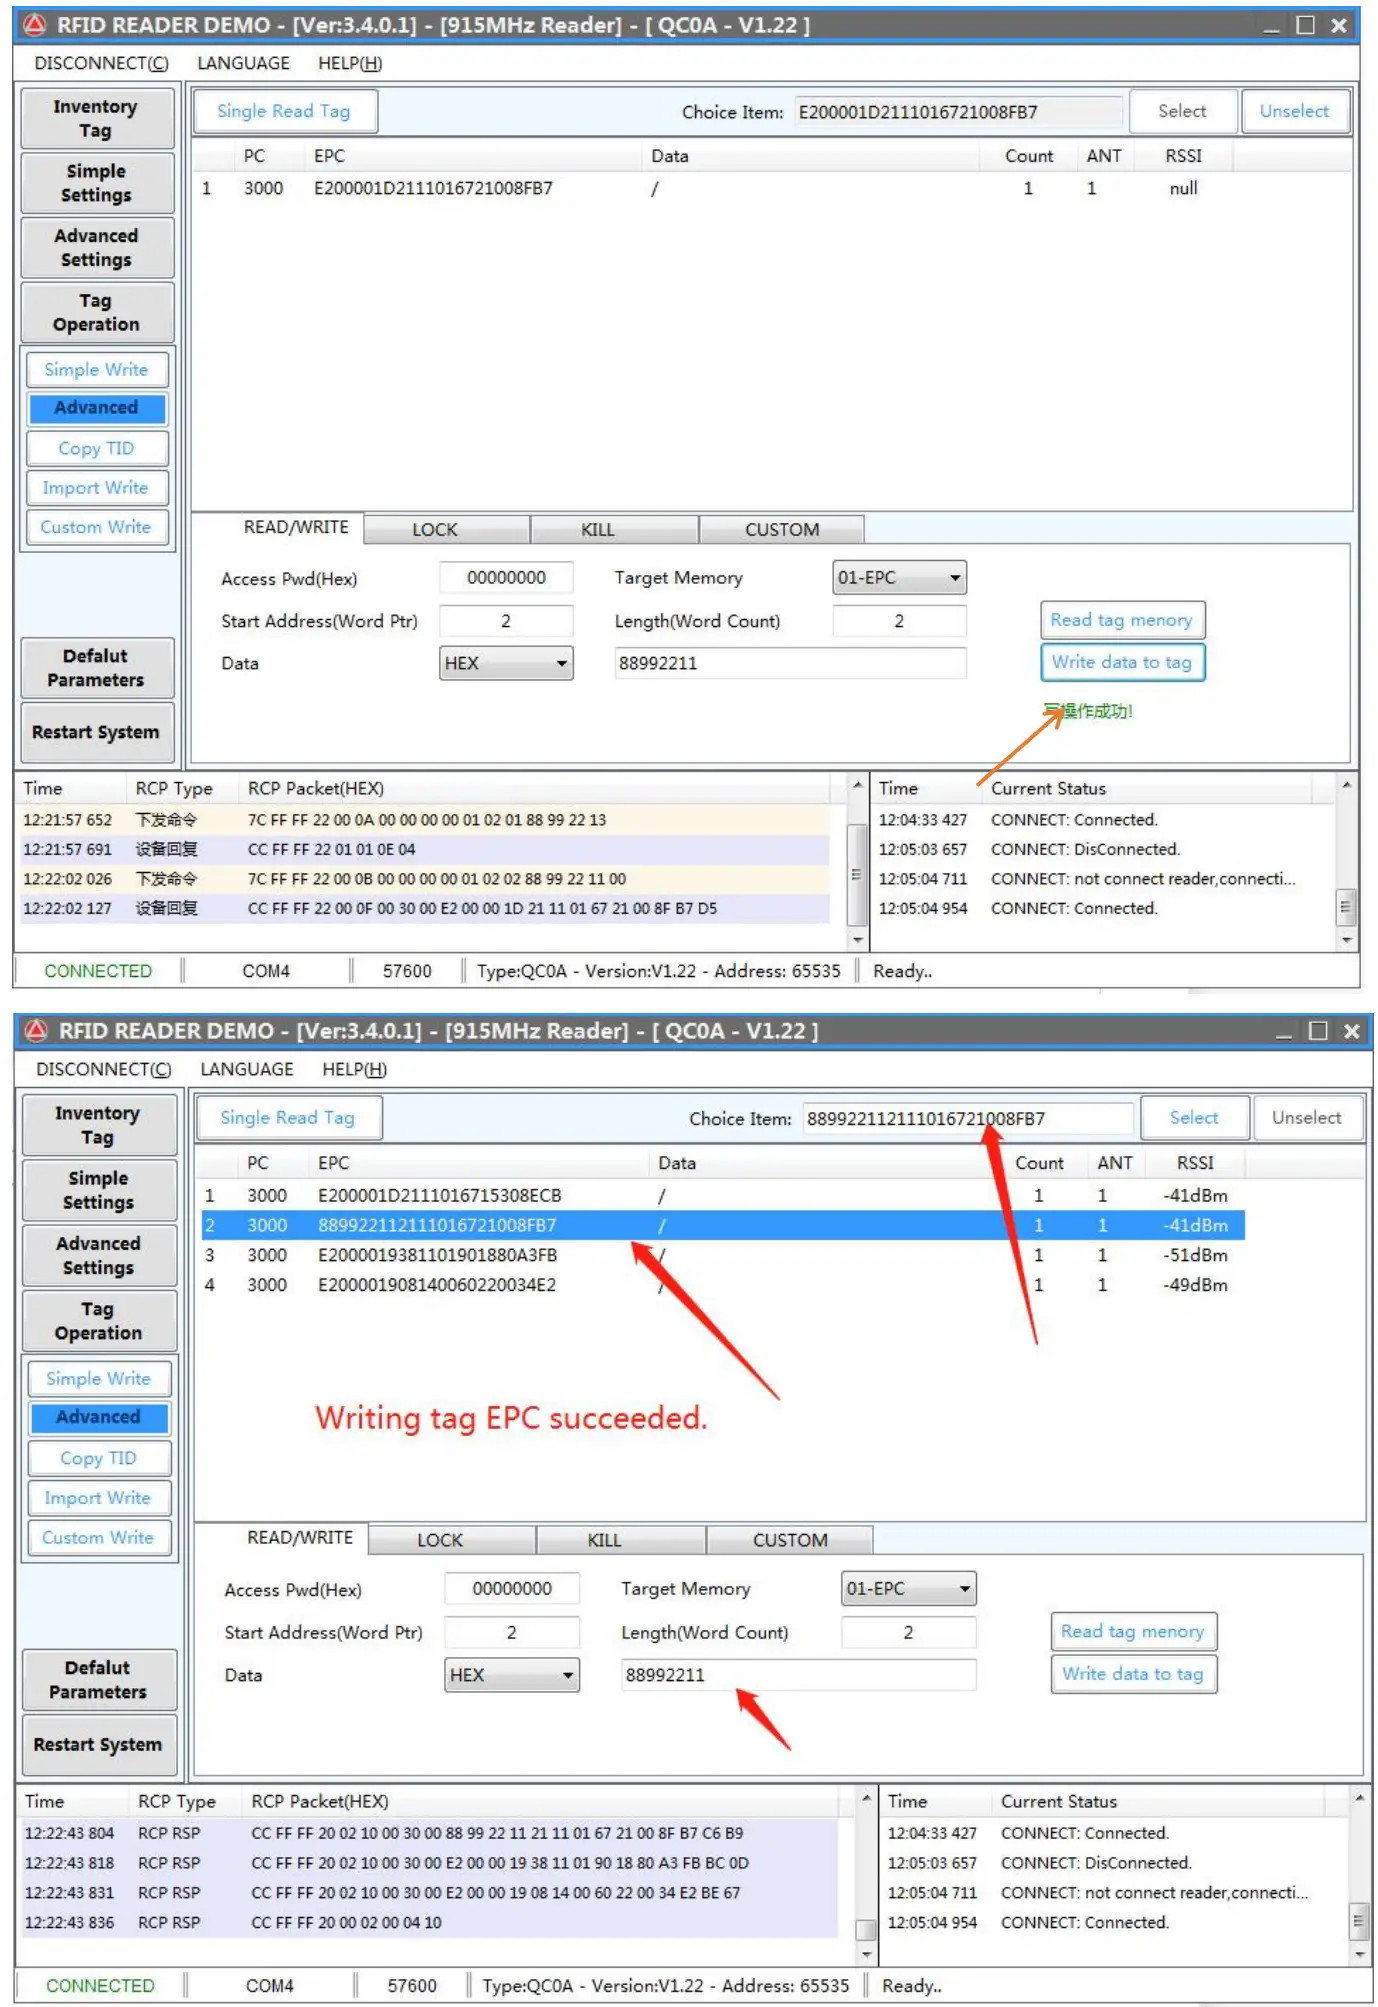Click Current Status scrollbar up arrow, upper window
The height and width of the screenshot is (2007, 1378).
point(1346,786)
